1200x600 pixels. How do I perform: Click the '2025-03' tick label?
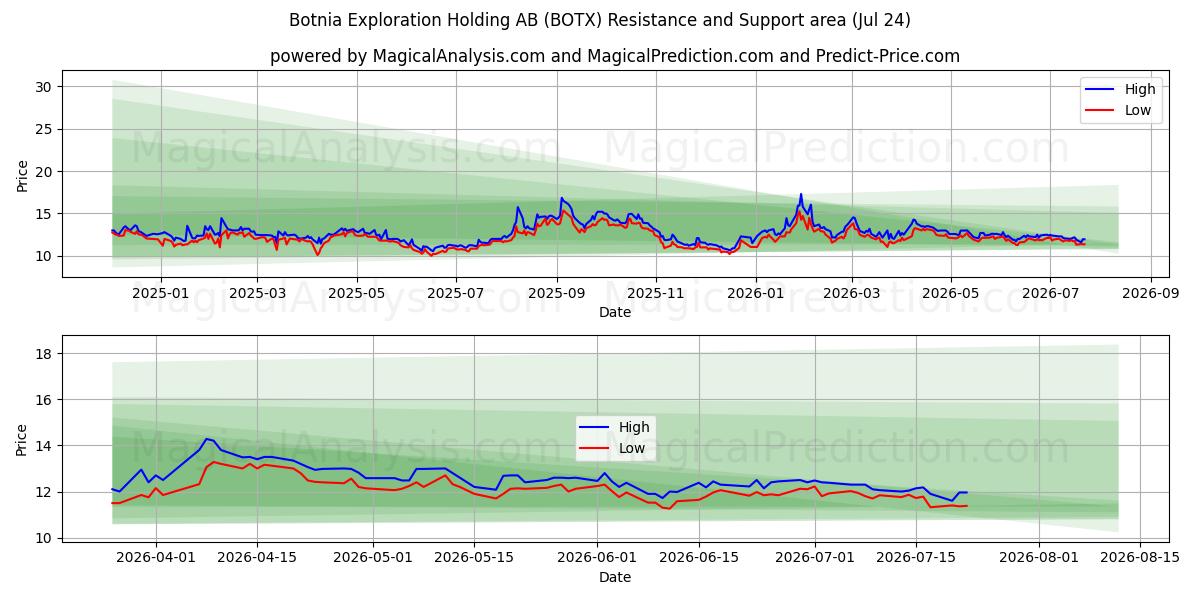tap(257, 294)
